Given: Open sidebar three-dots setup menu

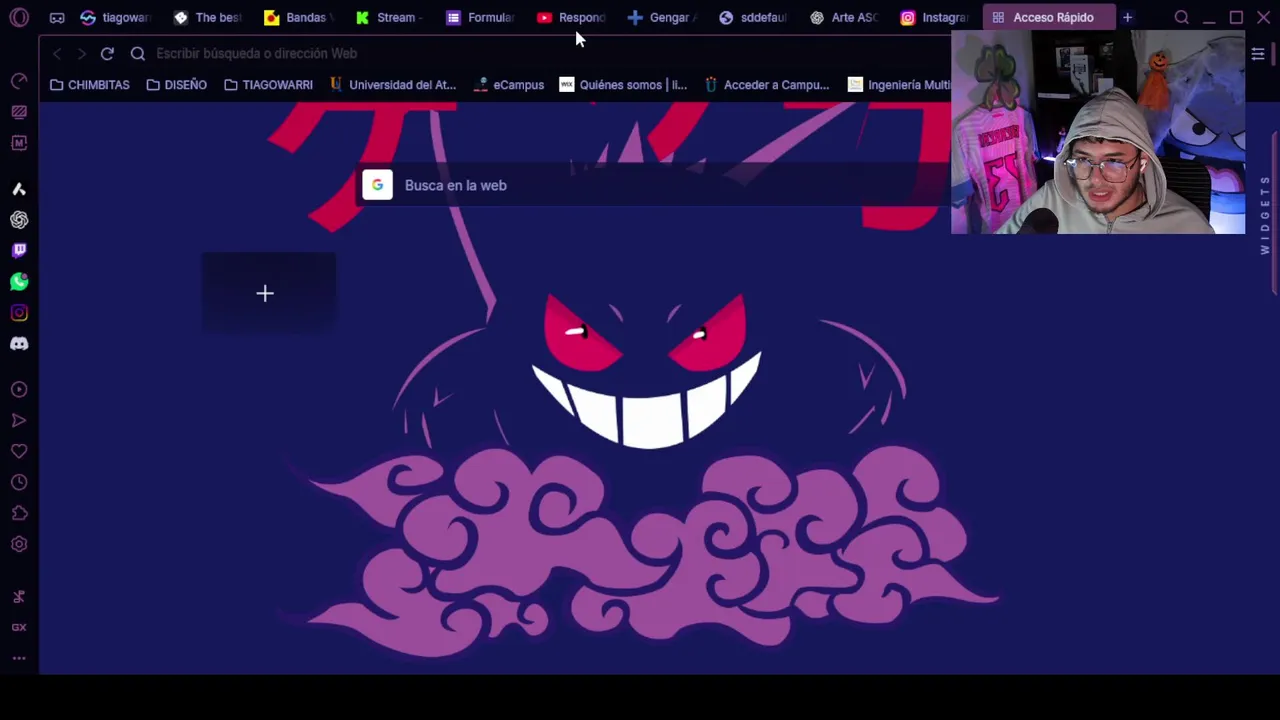Looking at the screenshot, I should click(x=19, y=659).
